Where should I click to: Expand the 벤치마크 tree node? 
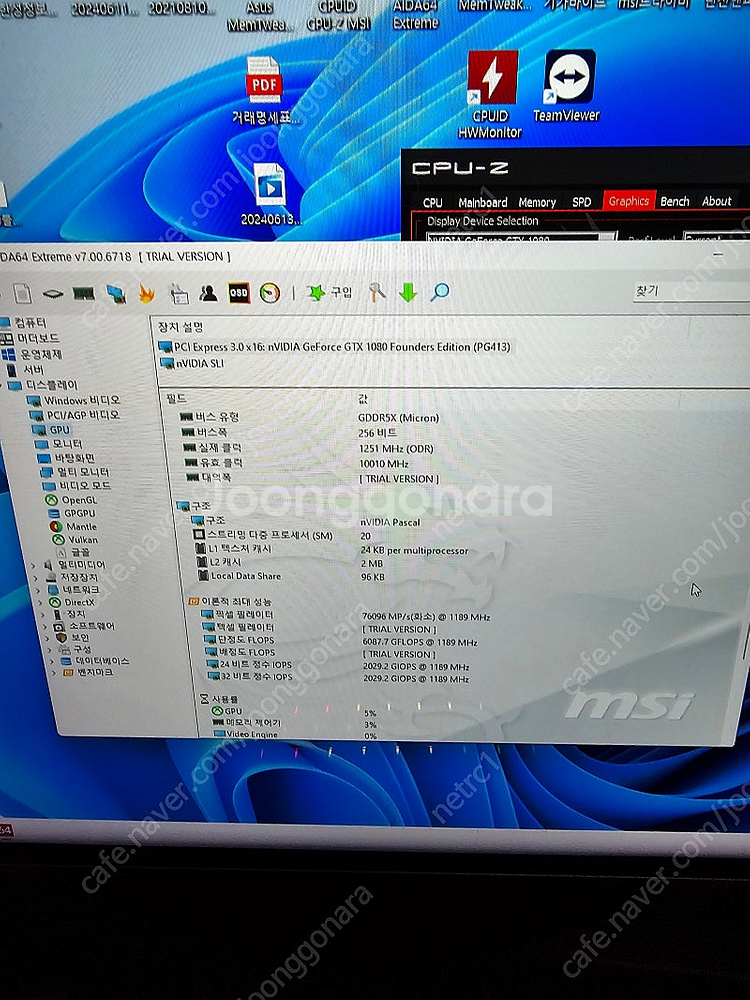54,673
